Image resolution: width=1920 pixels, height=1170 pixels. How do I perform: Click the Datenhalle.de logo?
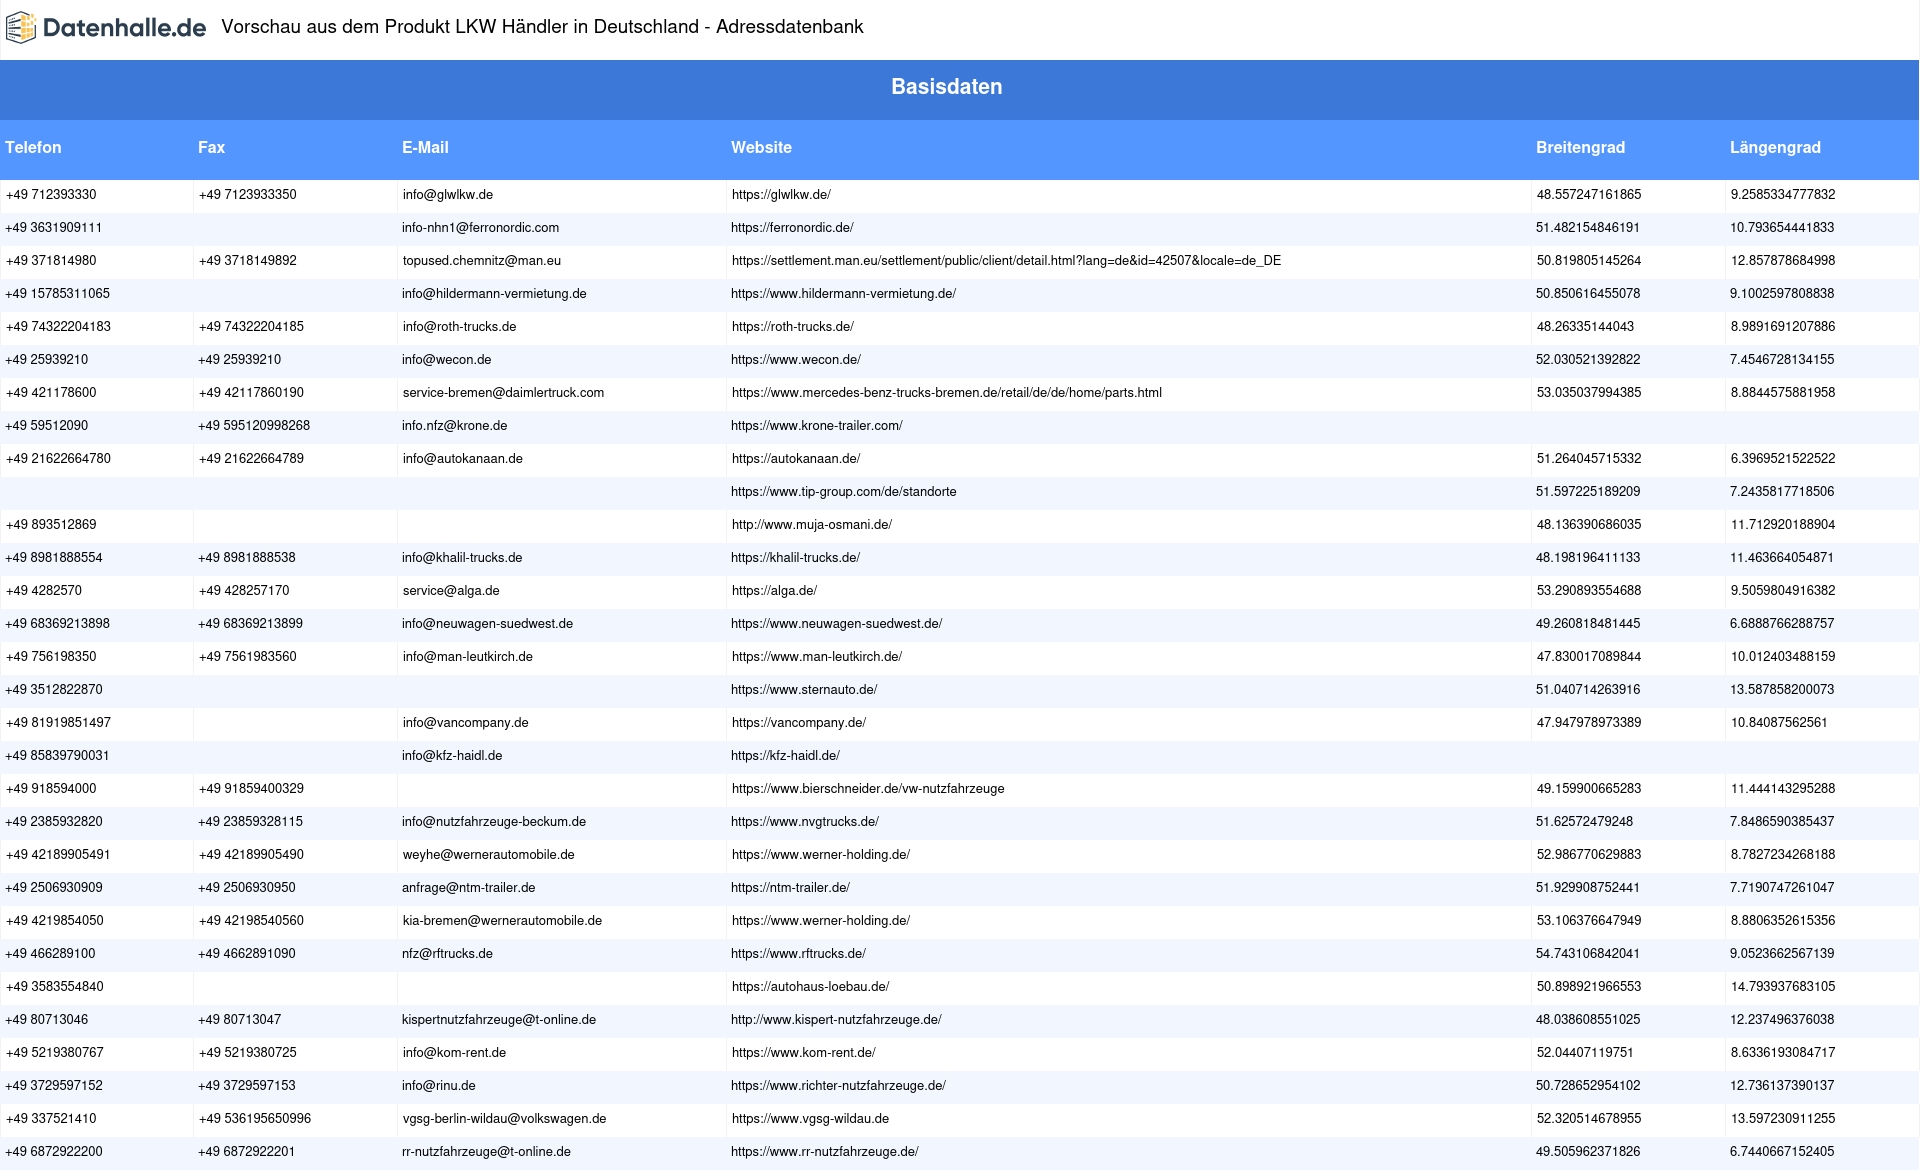[x=106, y=28]
